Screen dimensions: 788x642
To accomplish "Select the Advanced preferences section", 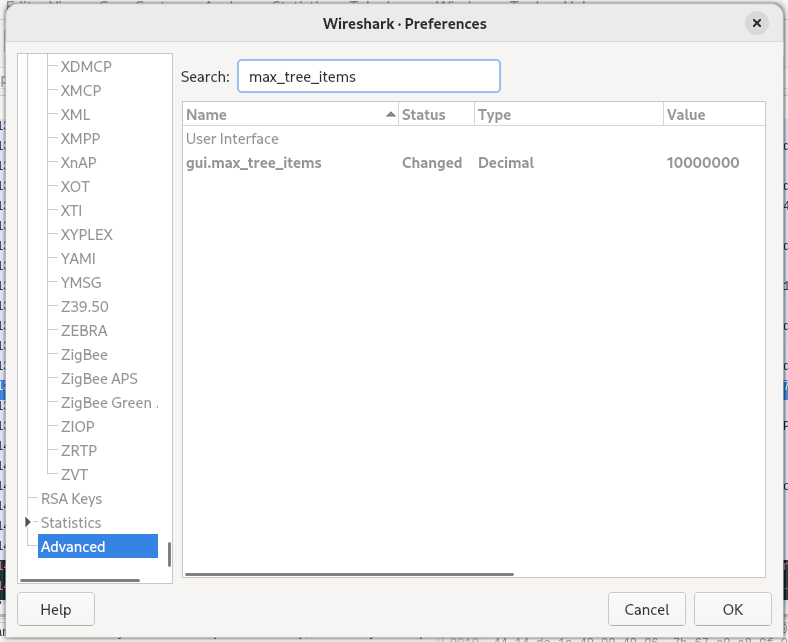I will (98, 546).
